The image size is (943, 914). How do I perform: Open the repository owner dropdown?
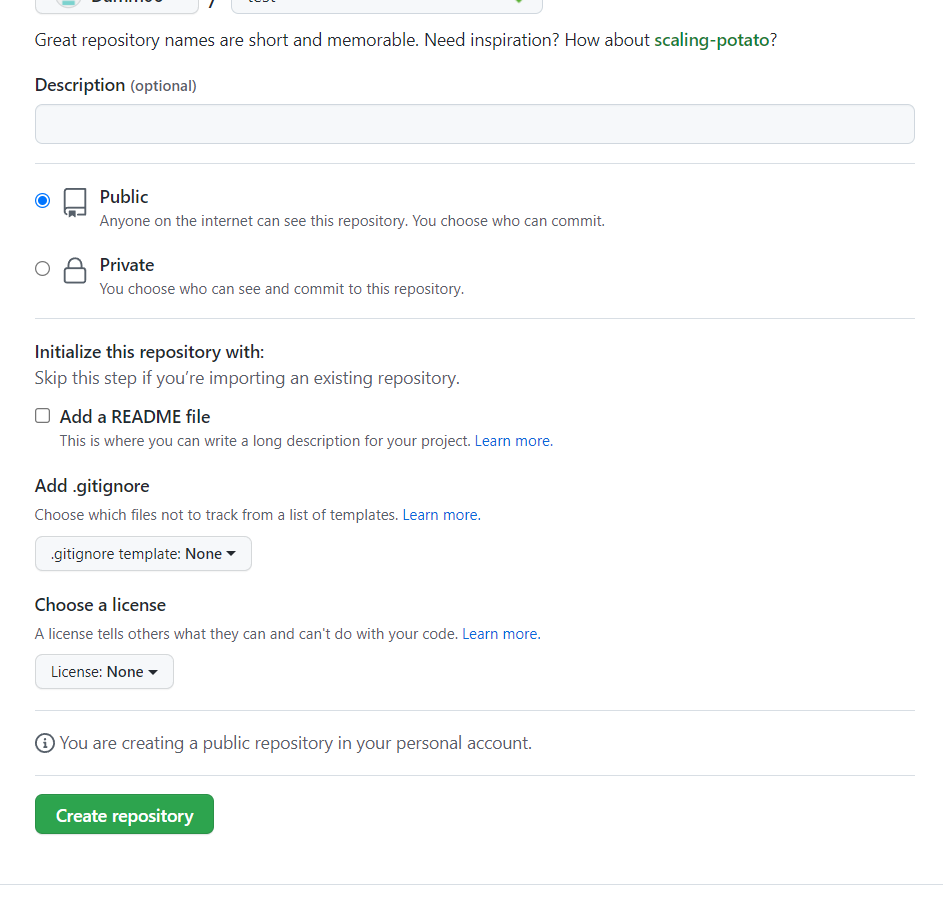tap(117, 3)
